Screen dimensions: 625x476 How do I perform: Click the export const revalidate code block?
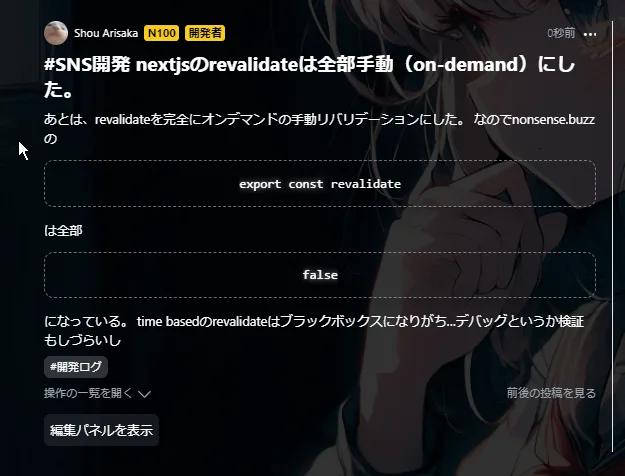[320, 184]
